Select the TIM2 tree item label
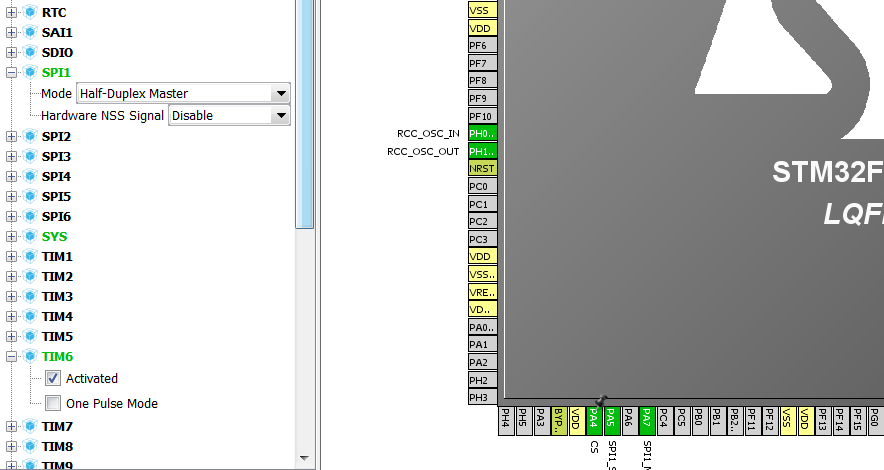 point(57,277)
